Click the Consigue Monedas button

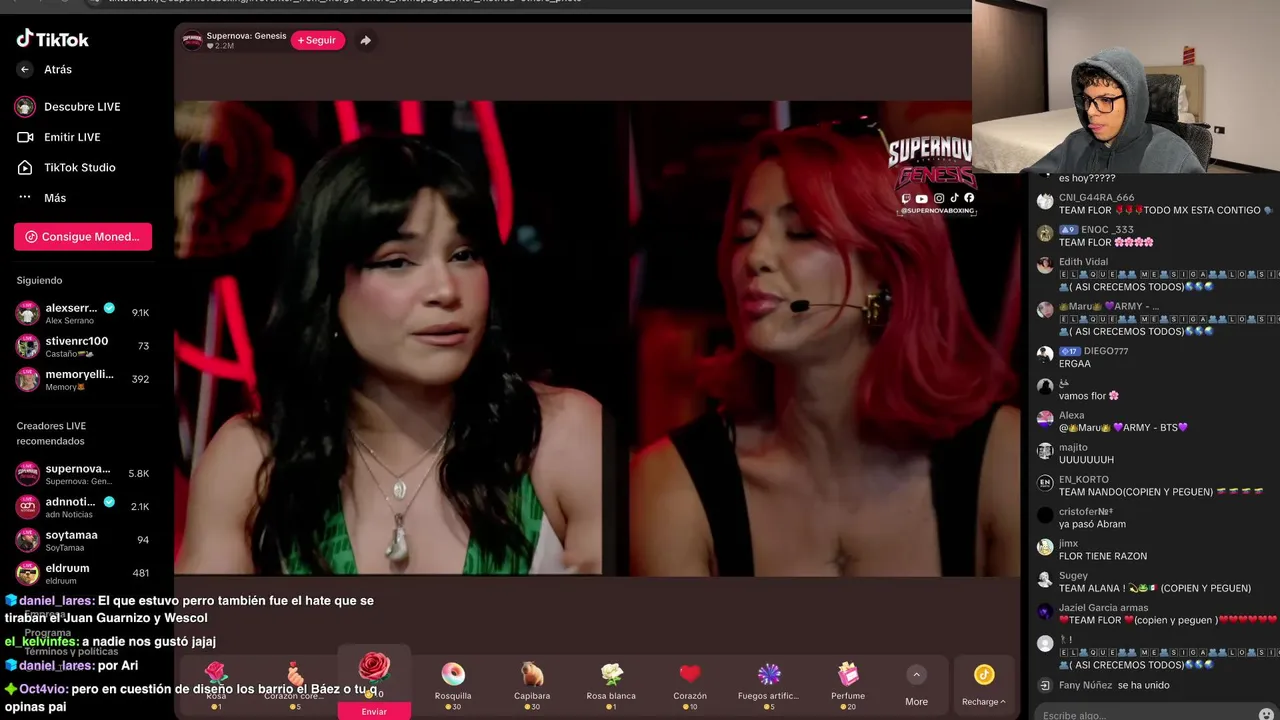click(83, 237)
